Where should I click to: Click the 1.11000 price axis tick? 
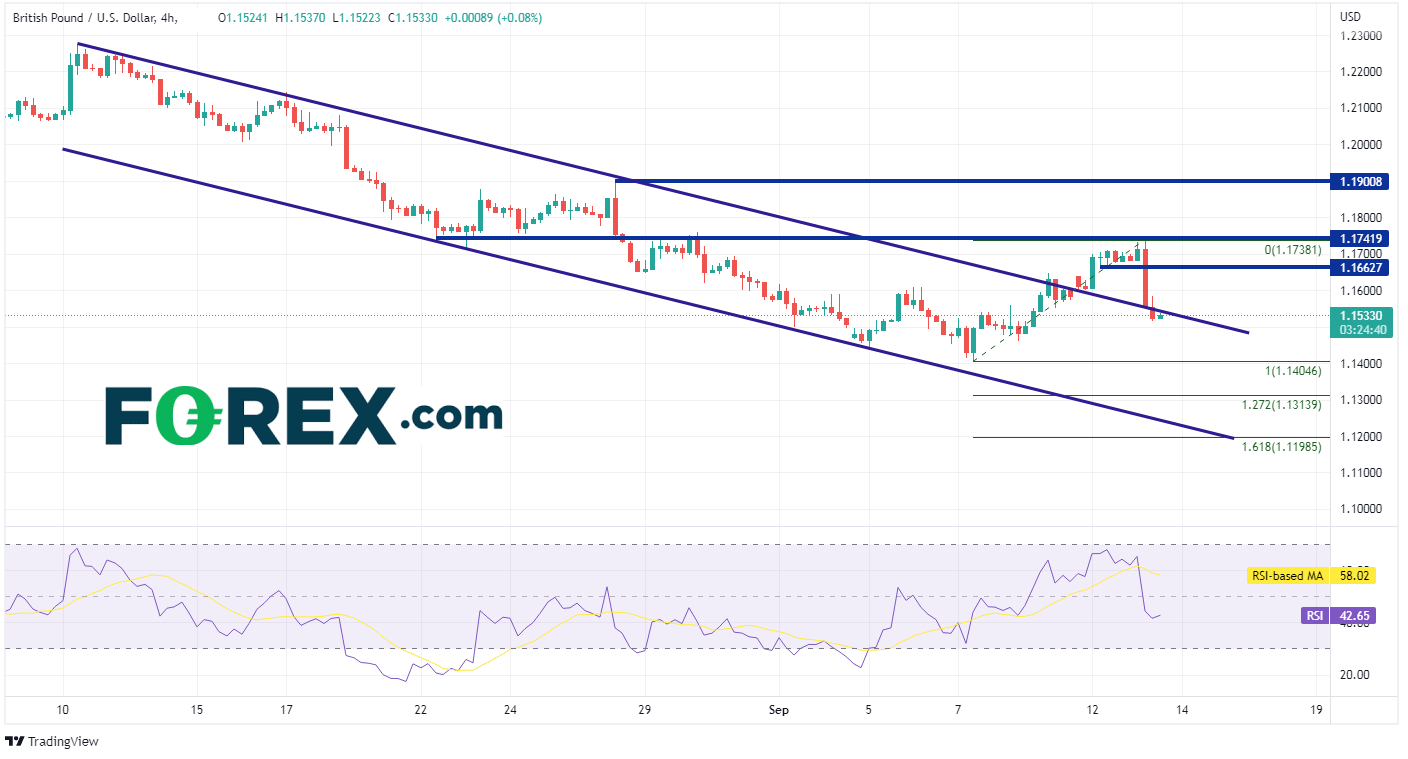(x=1361, y=472)
